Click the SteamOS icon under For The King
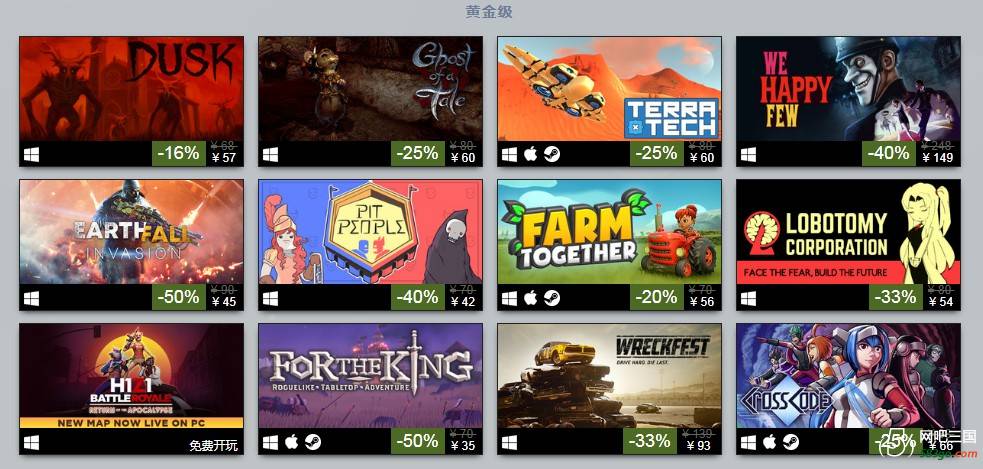Image resolution: width=983 pixels, height=469 pixels. pos(313,442)
